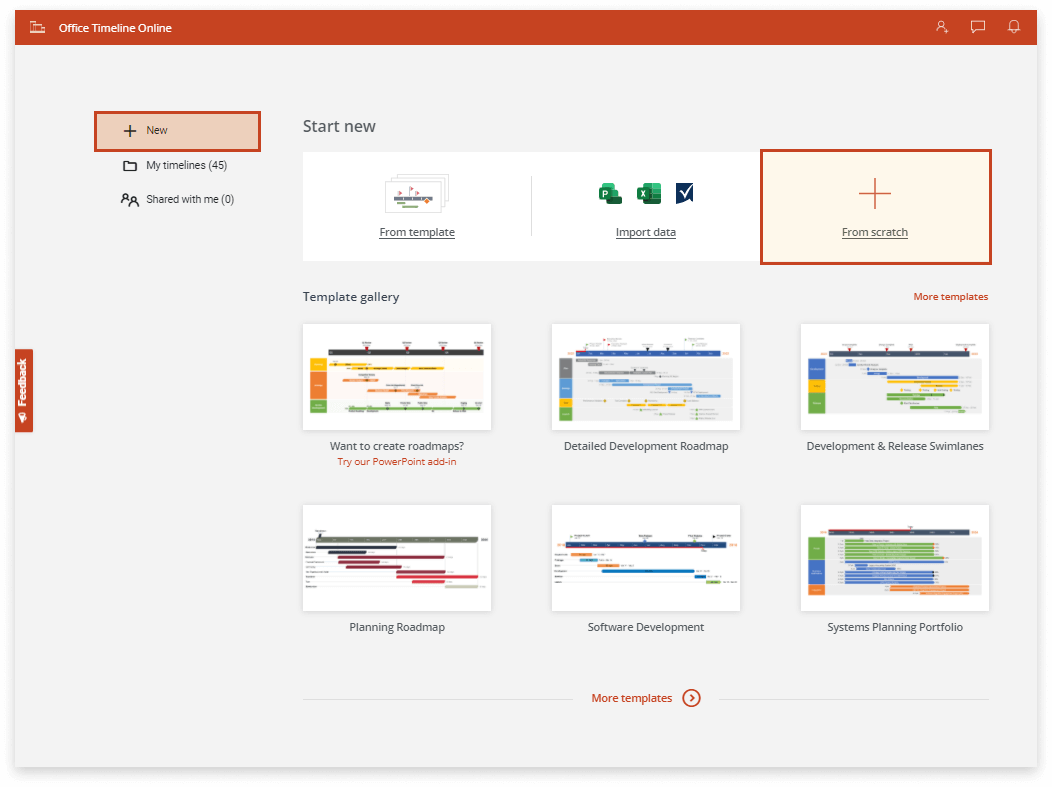Check notifications via the bell icon
The image size is (1052, 787).
1014,27
